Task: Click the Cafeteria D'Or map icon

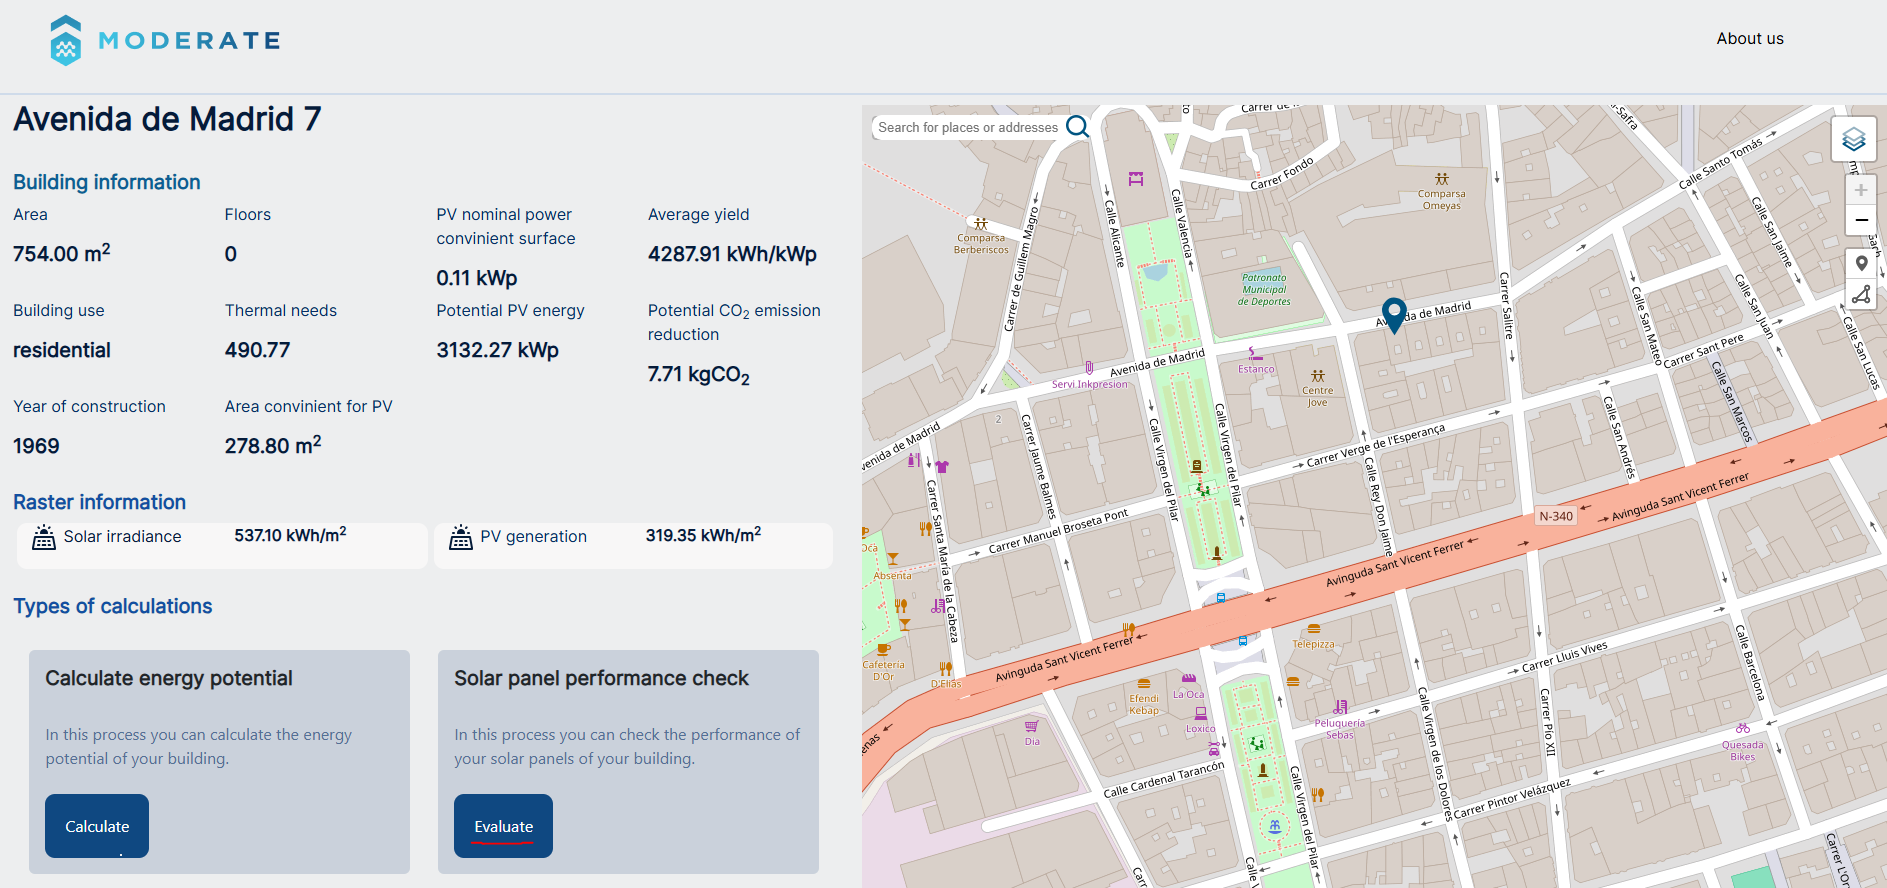Action: (x=883, y=649)
